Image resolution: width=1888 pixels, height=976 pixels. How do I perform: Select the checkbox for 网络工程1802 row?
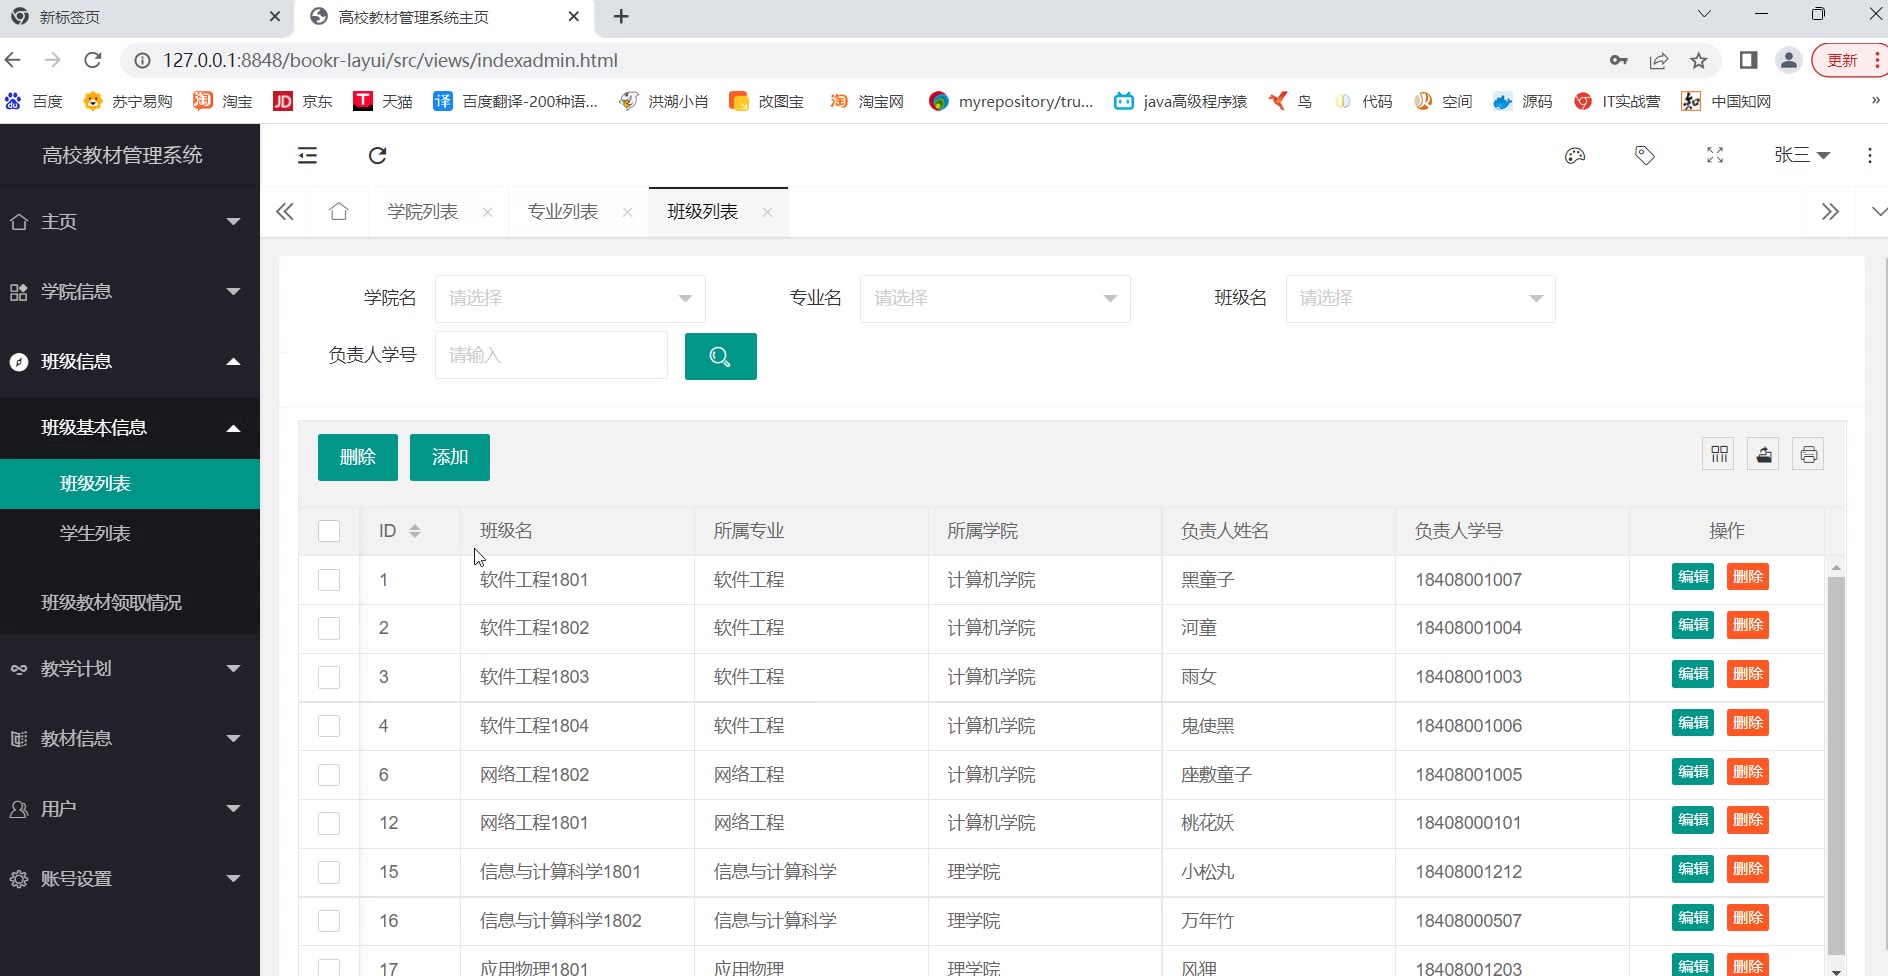click(329, 775)
